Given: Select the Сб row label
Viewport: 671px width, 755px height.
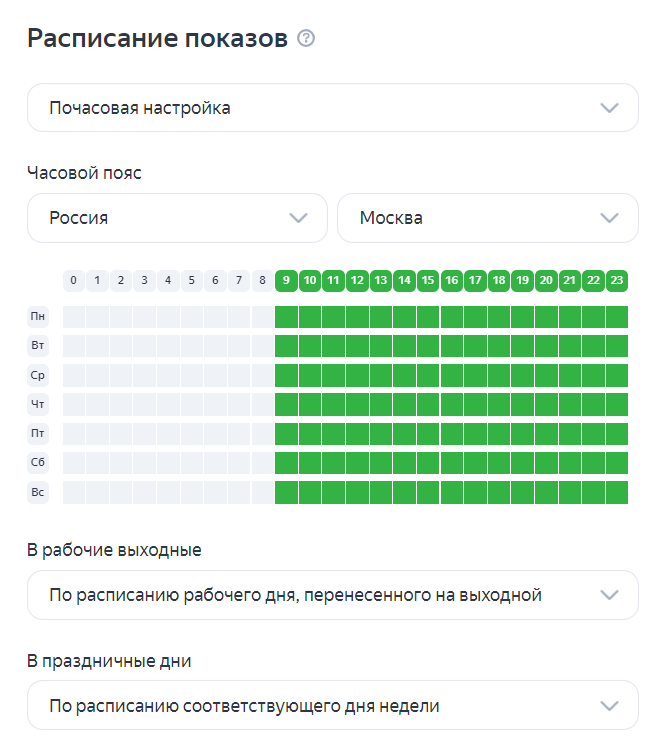Looking at the screenshot, I should pyautogui.click(x=38, y=463).
